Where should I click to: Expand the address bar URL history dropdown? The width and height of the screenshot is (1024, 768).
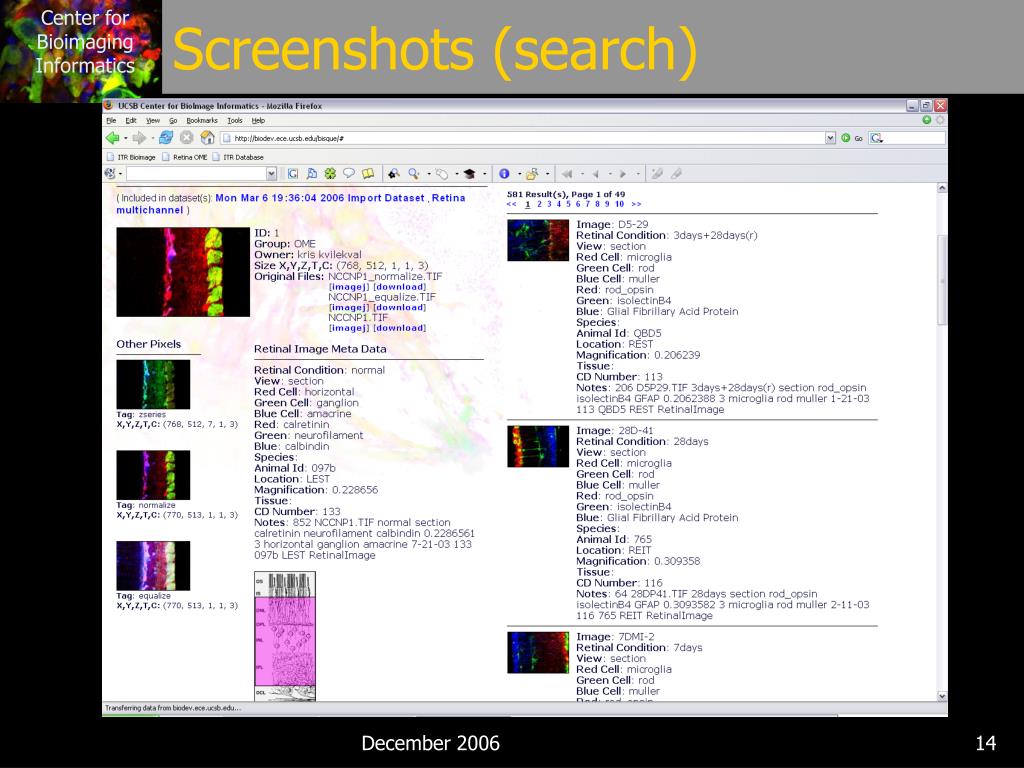[830, 138]
